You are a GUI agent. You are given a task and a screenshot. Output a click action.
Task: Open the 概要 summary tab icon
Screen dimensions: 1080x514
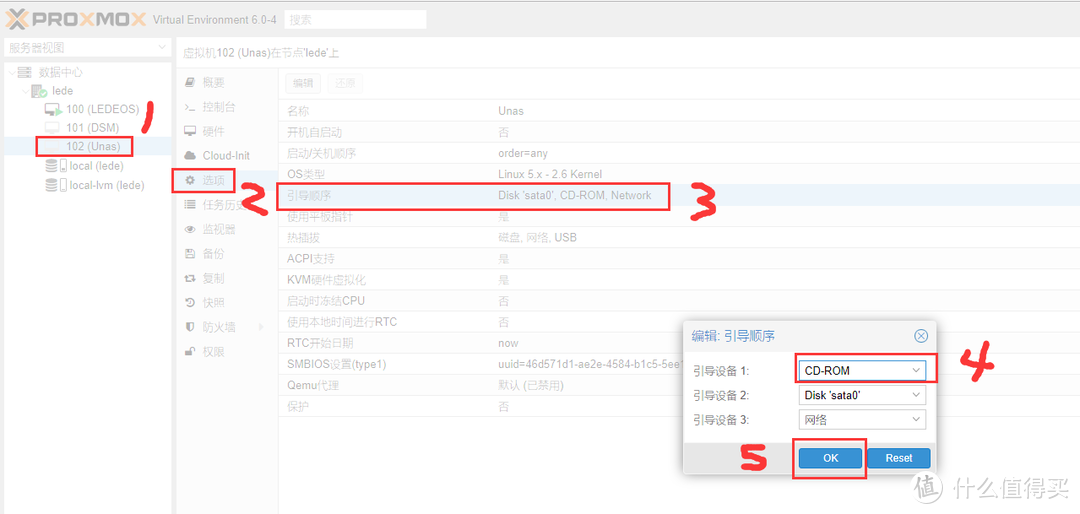click(190, 82)
